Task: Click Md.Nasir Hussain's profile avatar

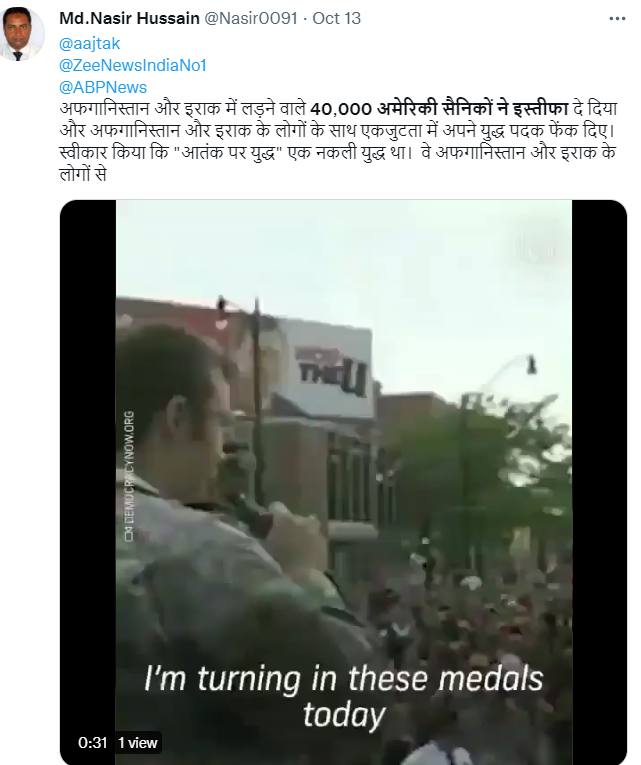Action: tap(21, 34)
